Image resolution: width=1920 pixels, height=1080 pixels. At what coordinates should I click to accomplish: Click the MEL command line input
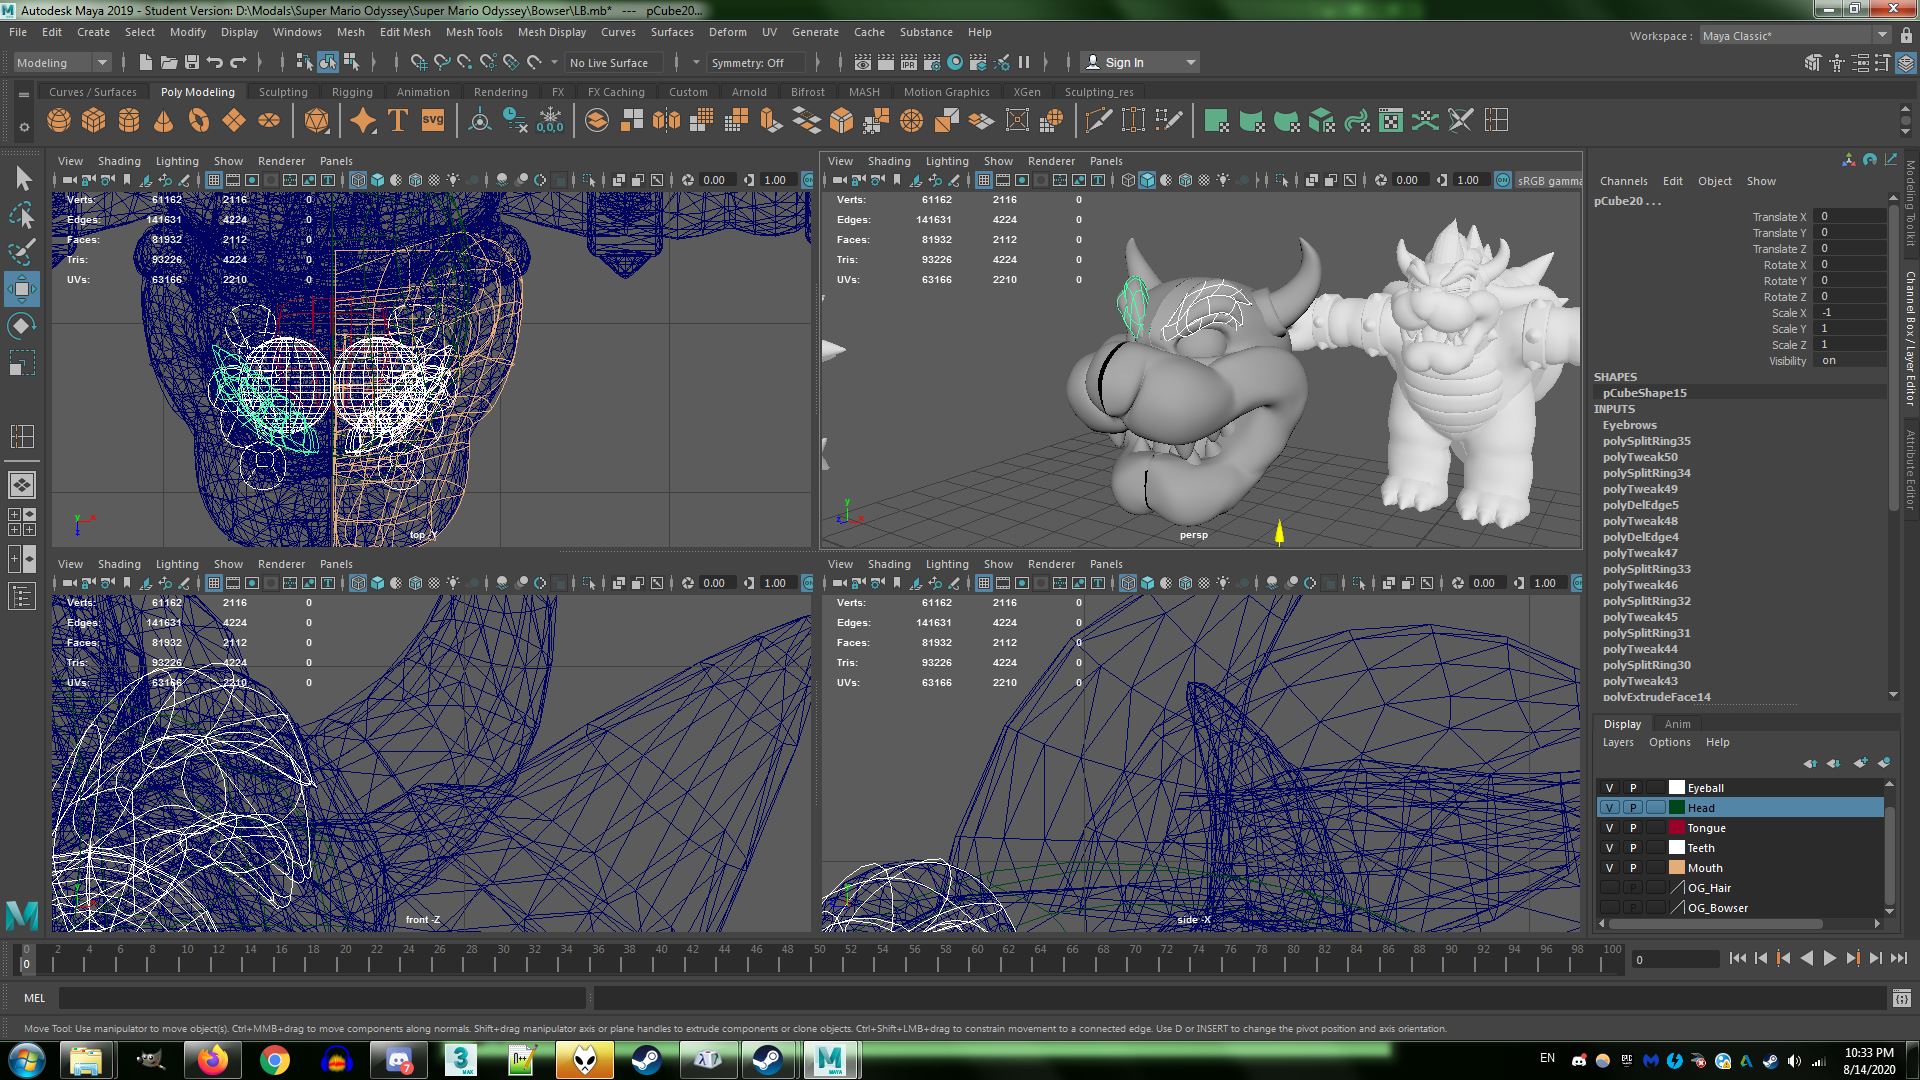(x=322, y=998)
